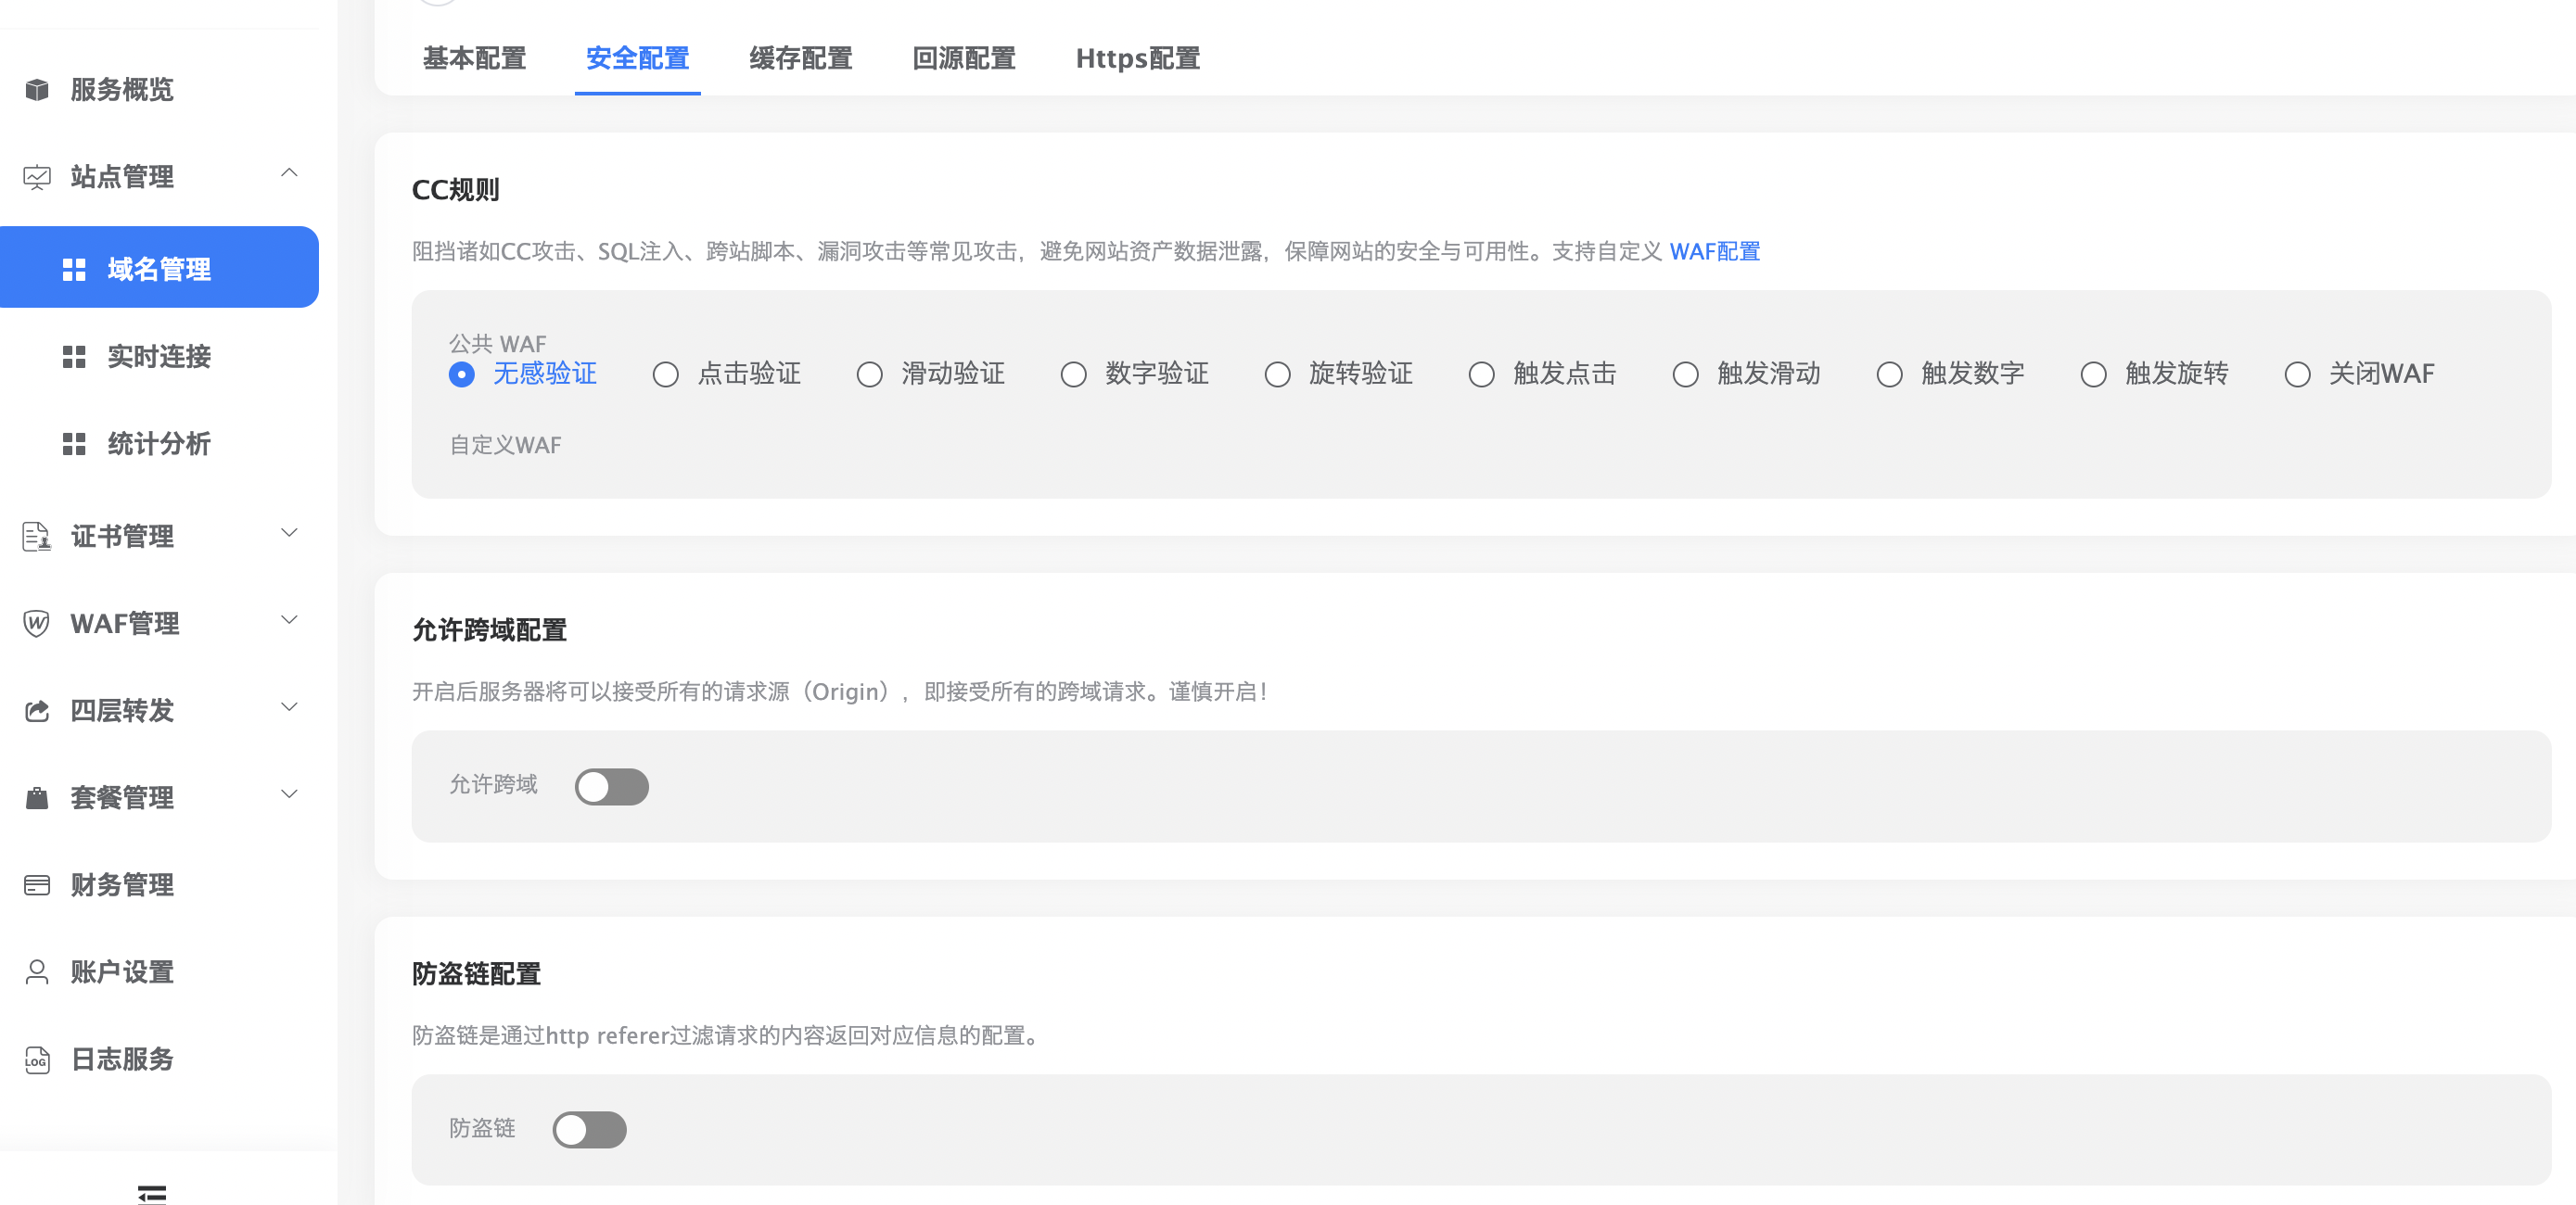Viewport: 2576px width, 1205px height.
Task: Expand WAF管理 menu chevron
Action: (289, 620)
